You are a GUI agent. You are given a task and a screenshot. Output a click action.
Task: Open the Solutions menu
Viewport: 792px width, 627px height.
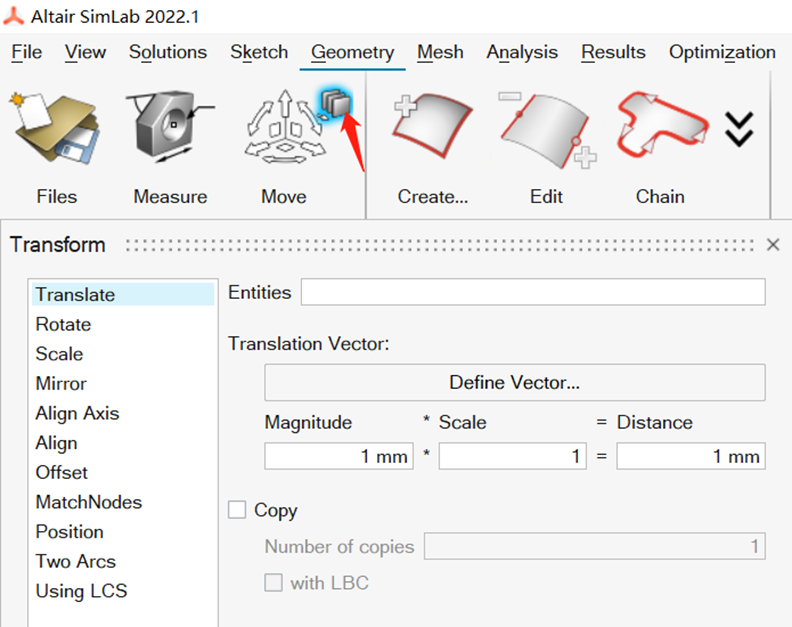pyautogui.click(x=168, y=52)
